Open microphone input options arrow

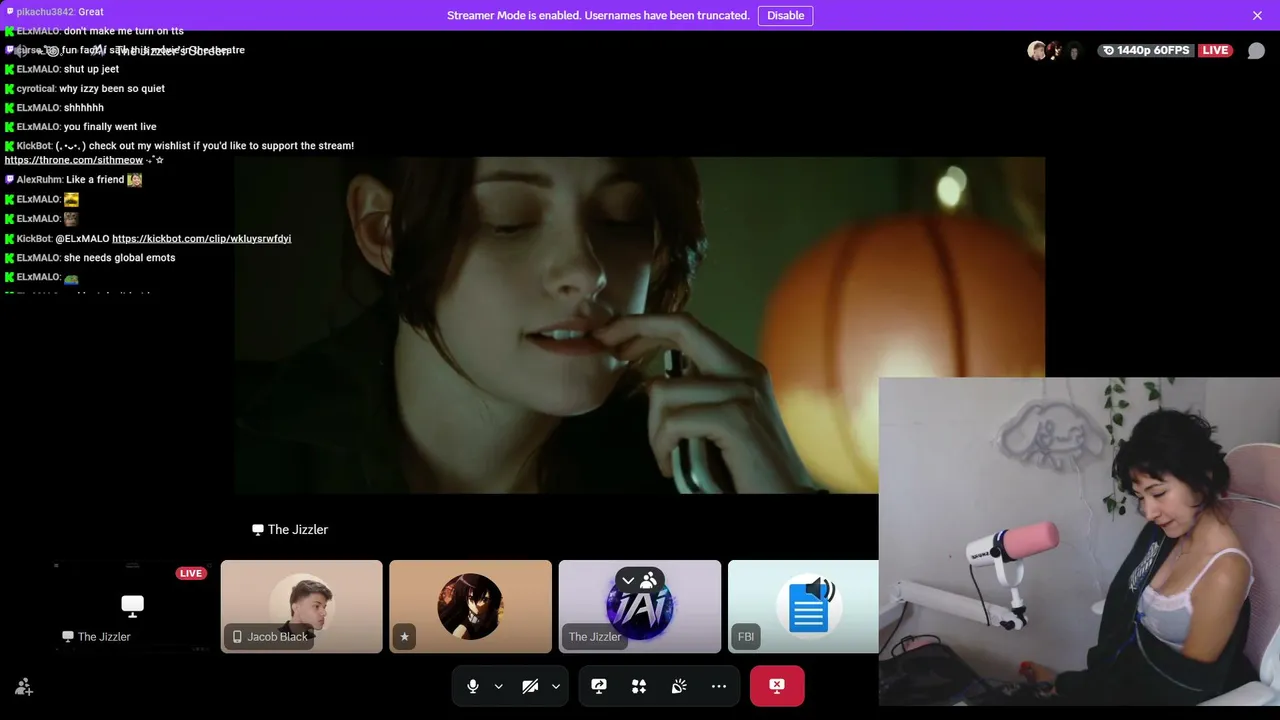[498, 686]
